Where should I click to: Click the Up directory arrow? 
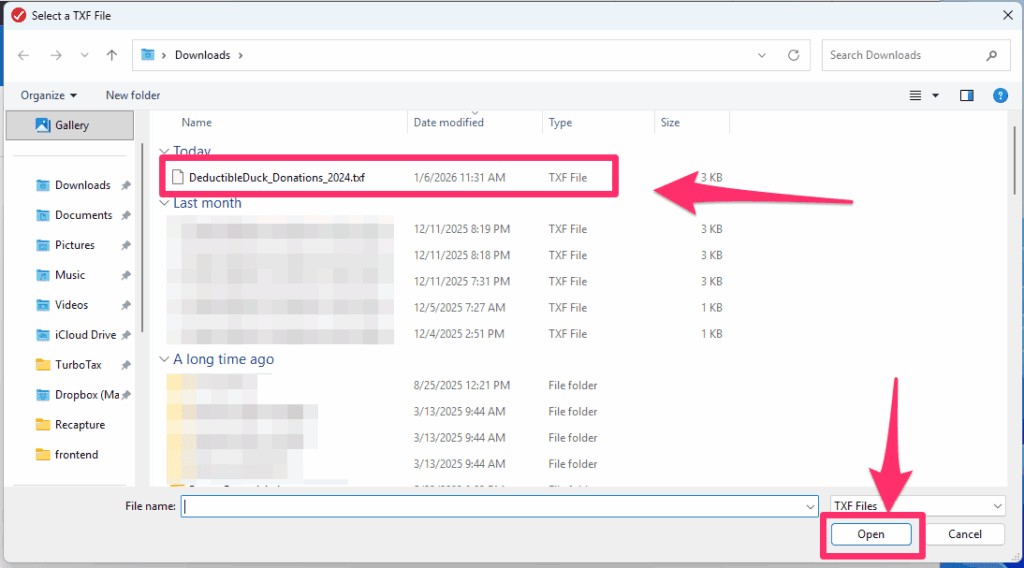[112, 55]
